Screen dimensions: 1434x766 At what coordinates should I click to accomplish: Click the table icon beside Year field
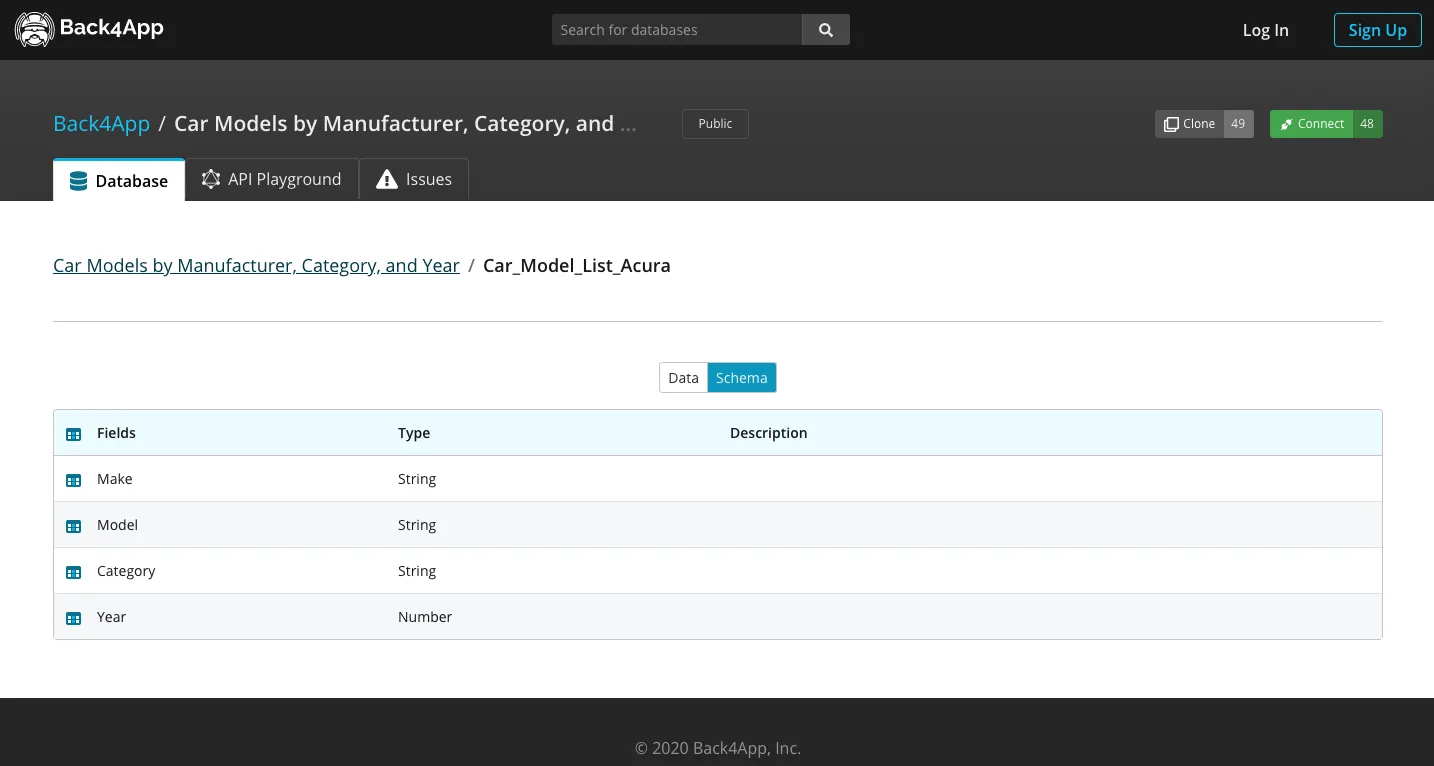(x=73, y=618)
